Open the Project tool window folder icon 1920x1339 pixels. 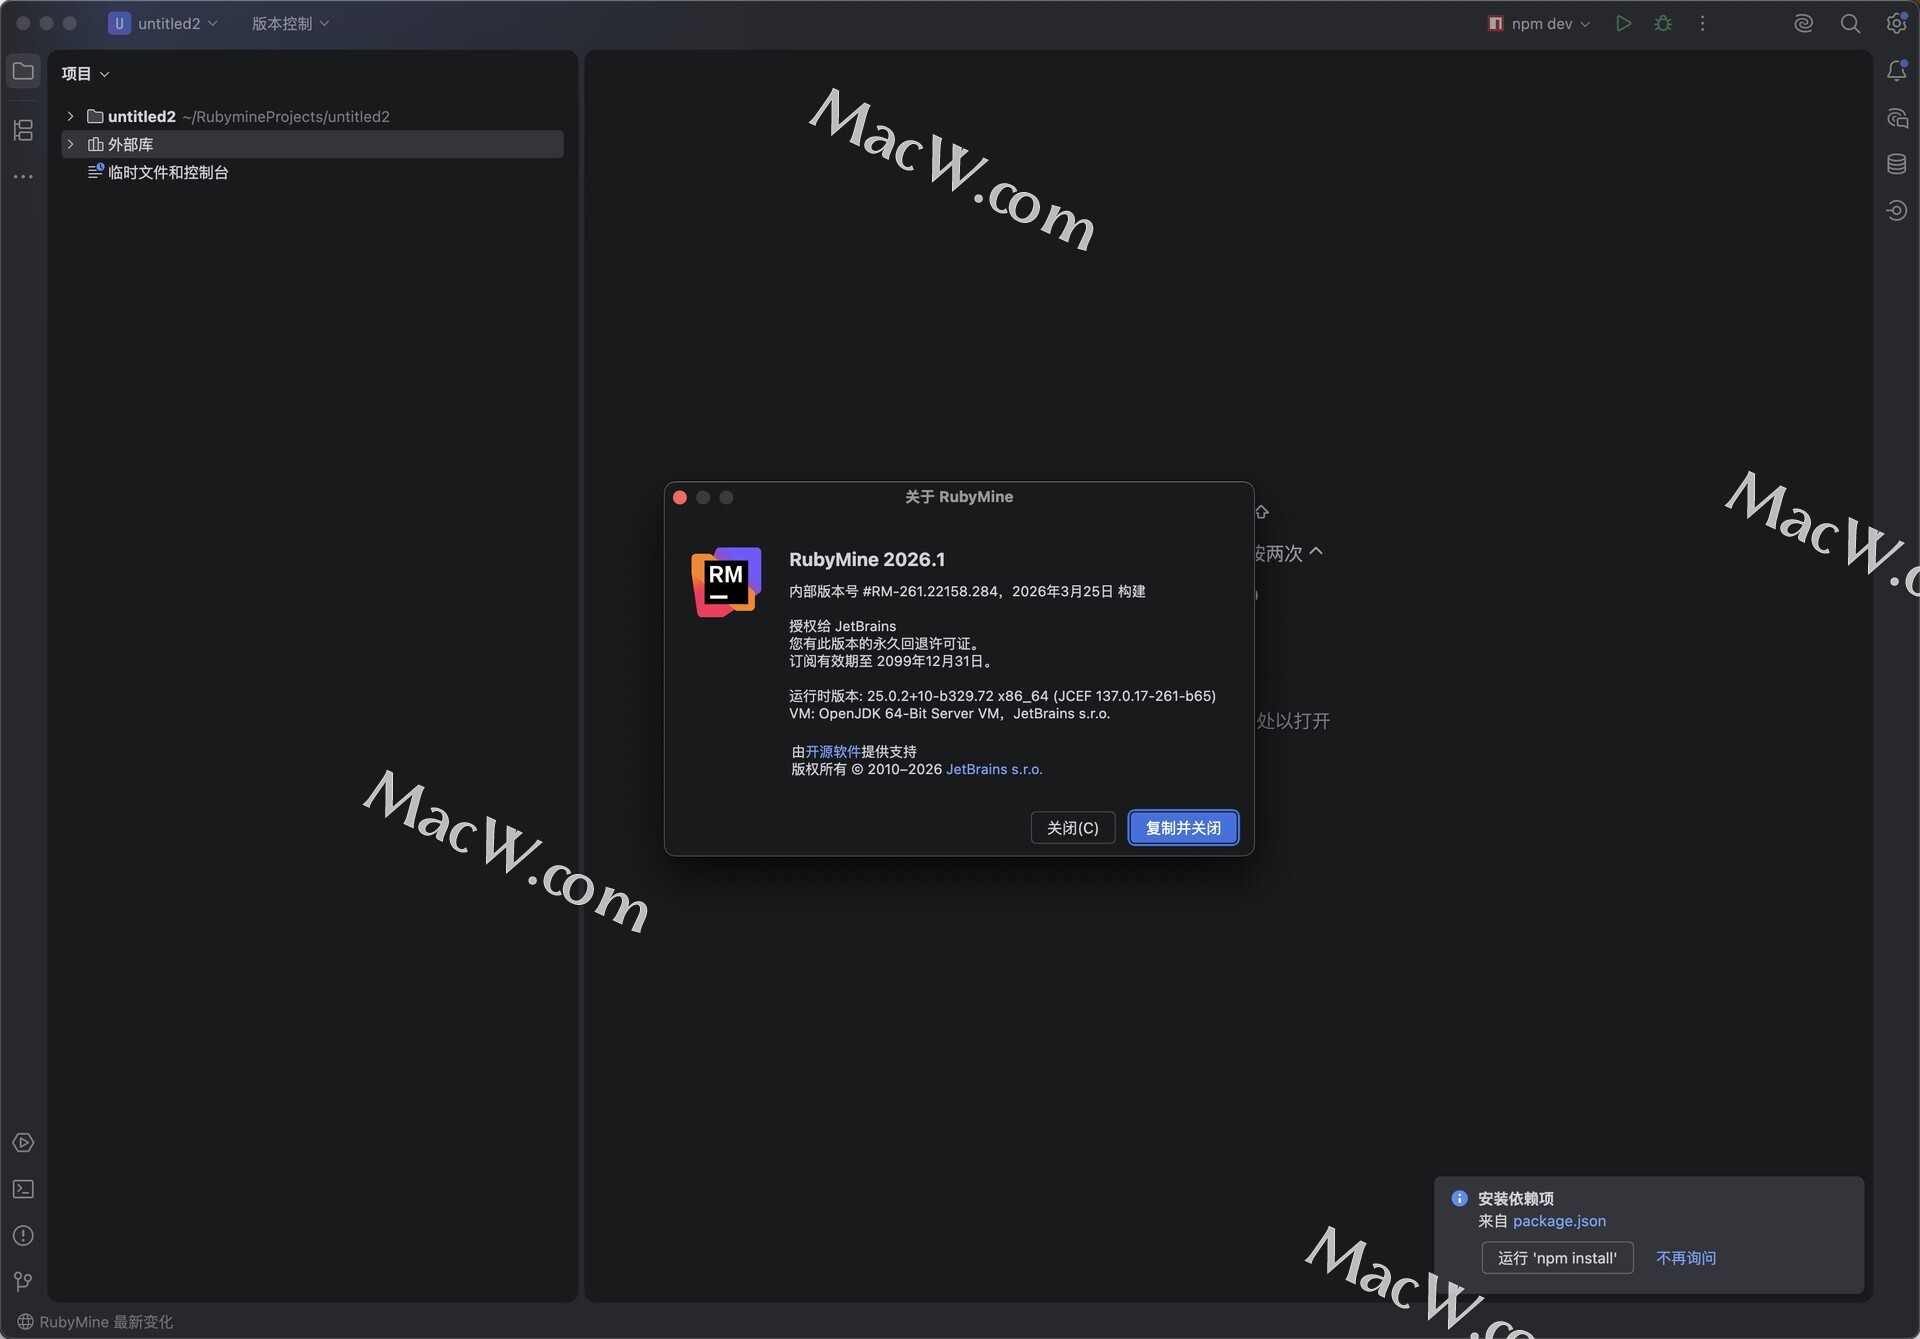23,71
